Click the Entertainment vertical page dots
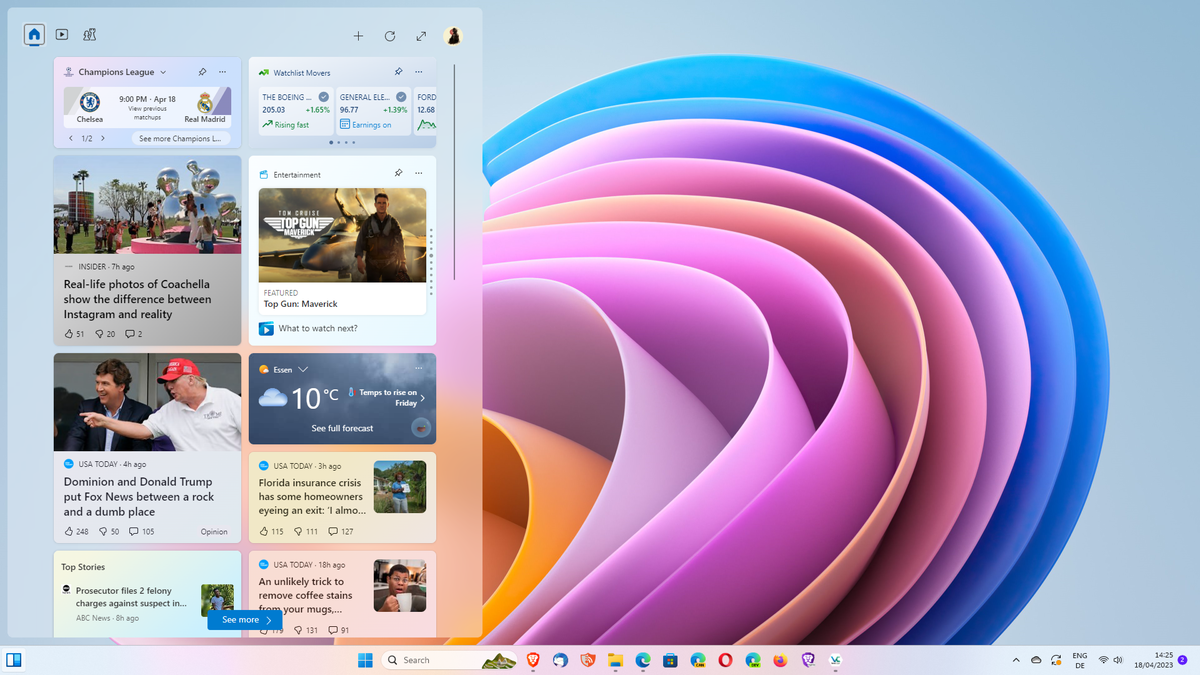Image resolution: width=1200 pixels, height=675 pixels. pos(431,261)
